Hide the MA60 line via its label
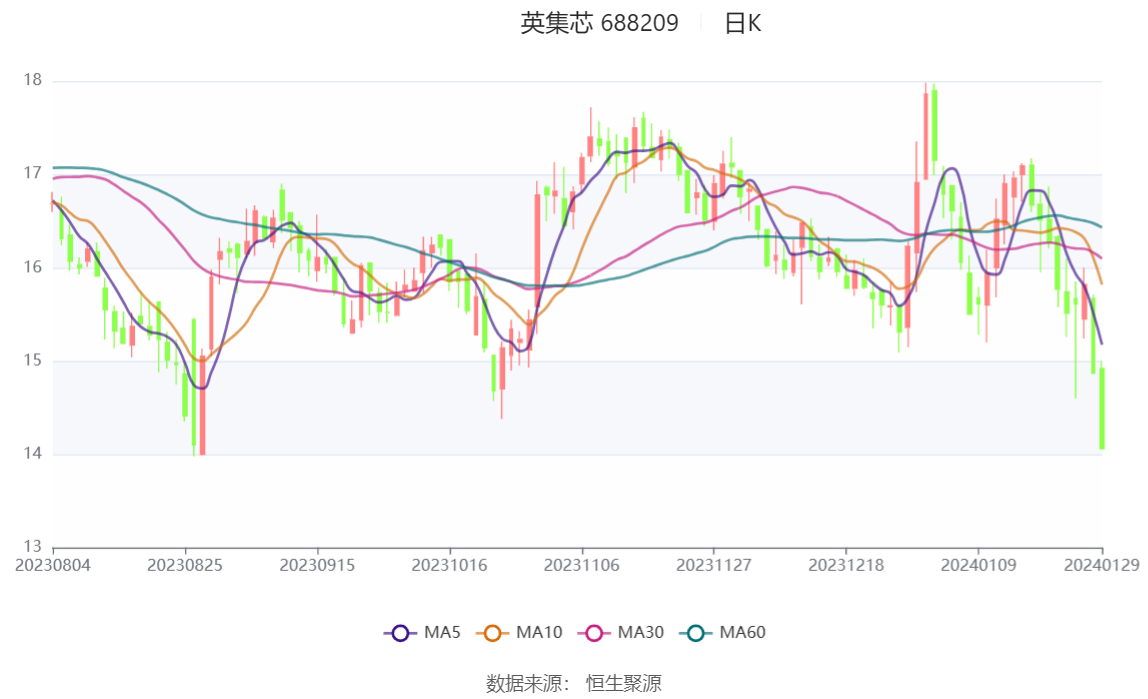This screenshot has width=1148, height=699. (742, 632)
